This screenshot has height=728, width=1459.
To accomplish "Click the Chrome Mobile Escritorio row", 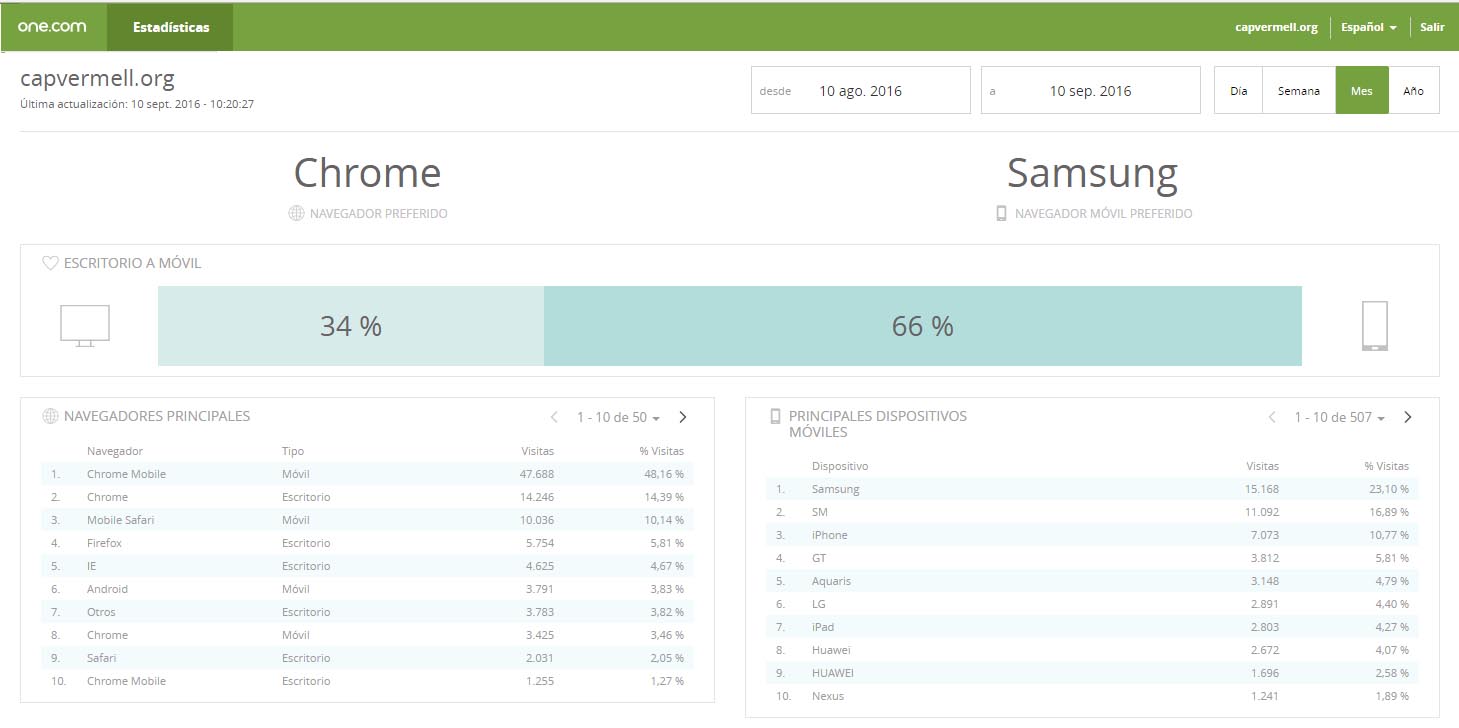I will coord(367,681).
